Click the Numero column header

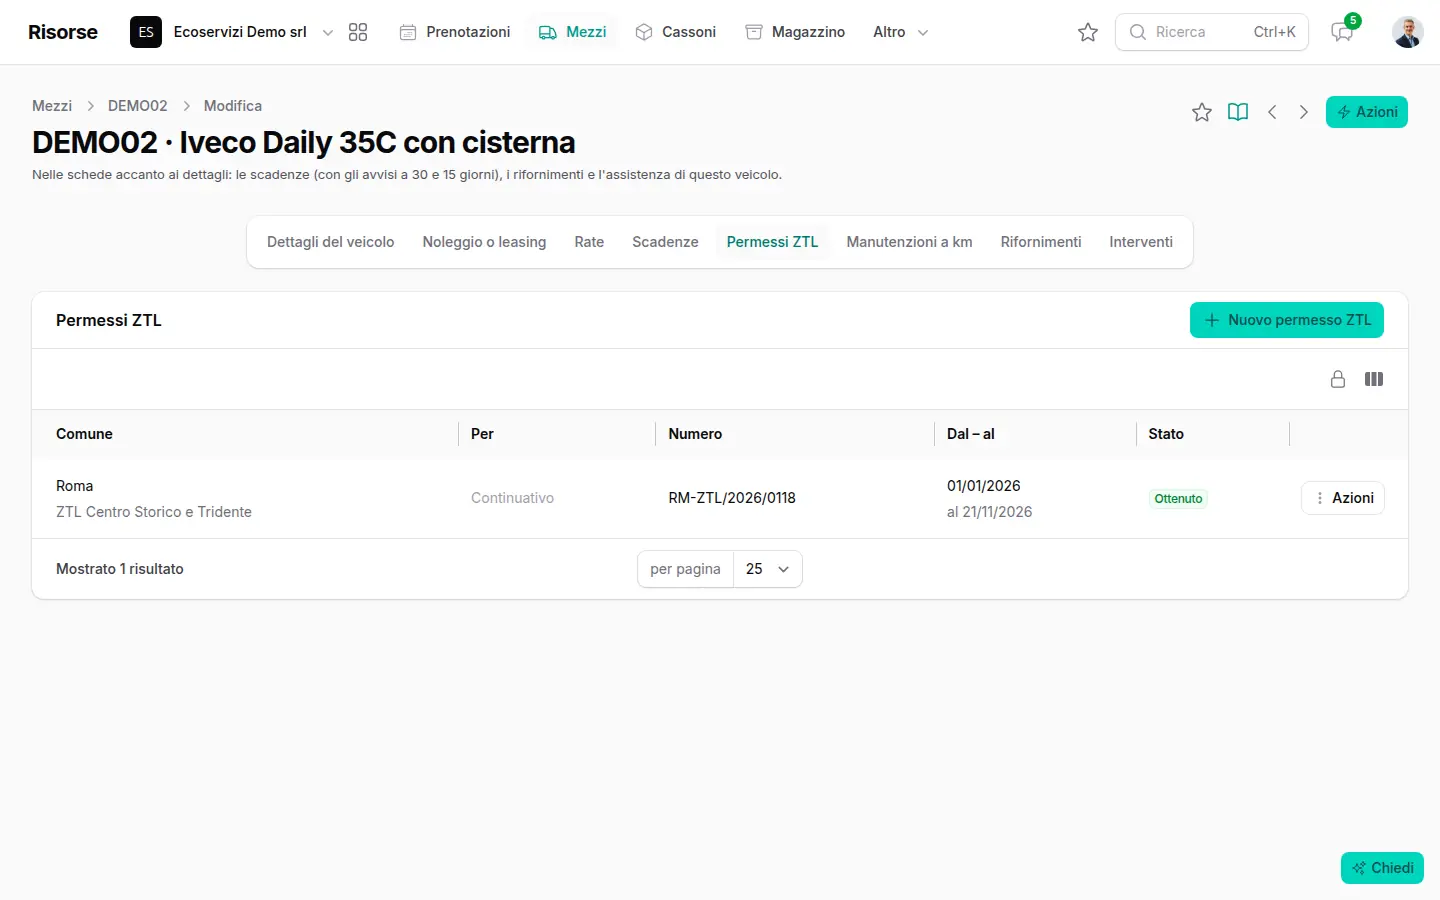[x=695, y=434]
